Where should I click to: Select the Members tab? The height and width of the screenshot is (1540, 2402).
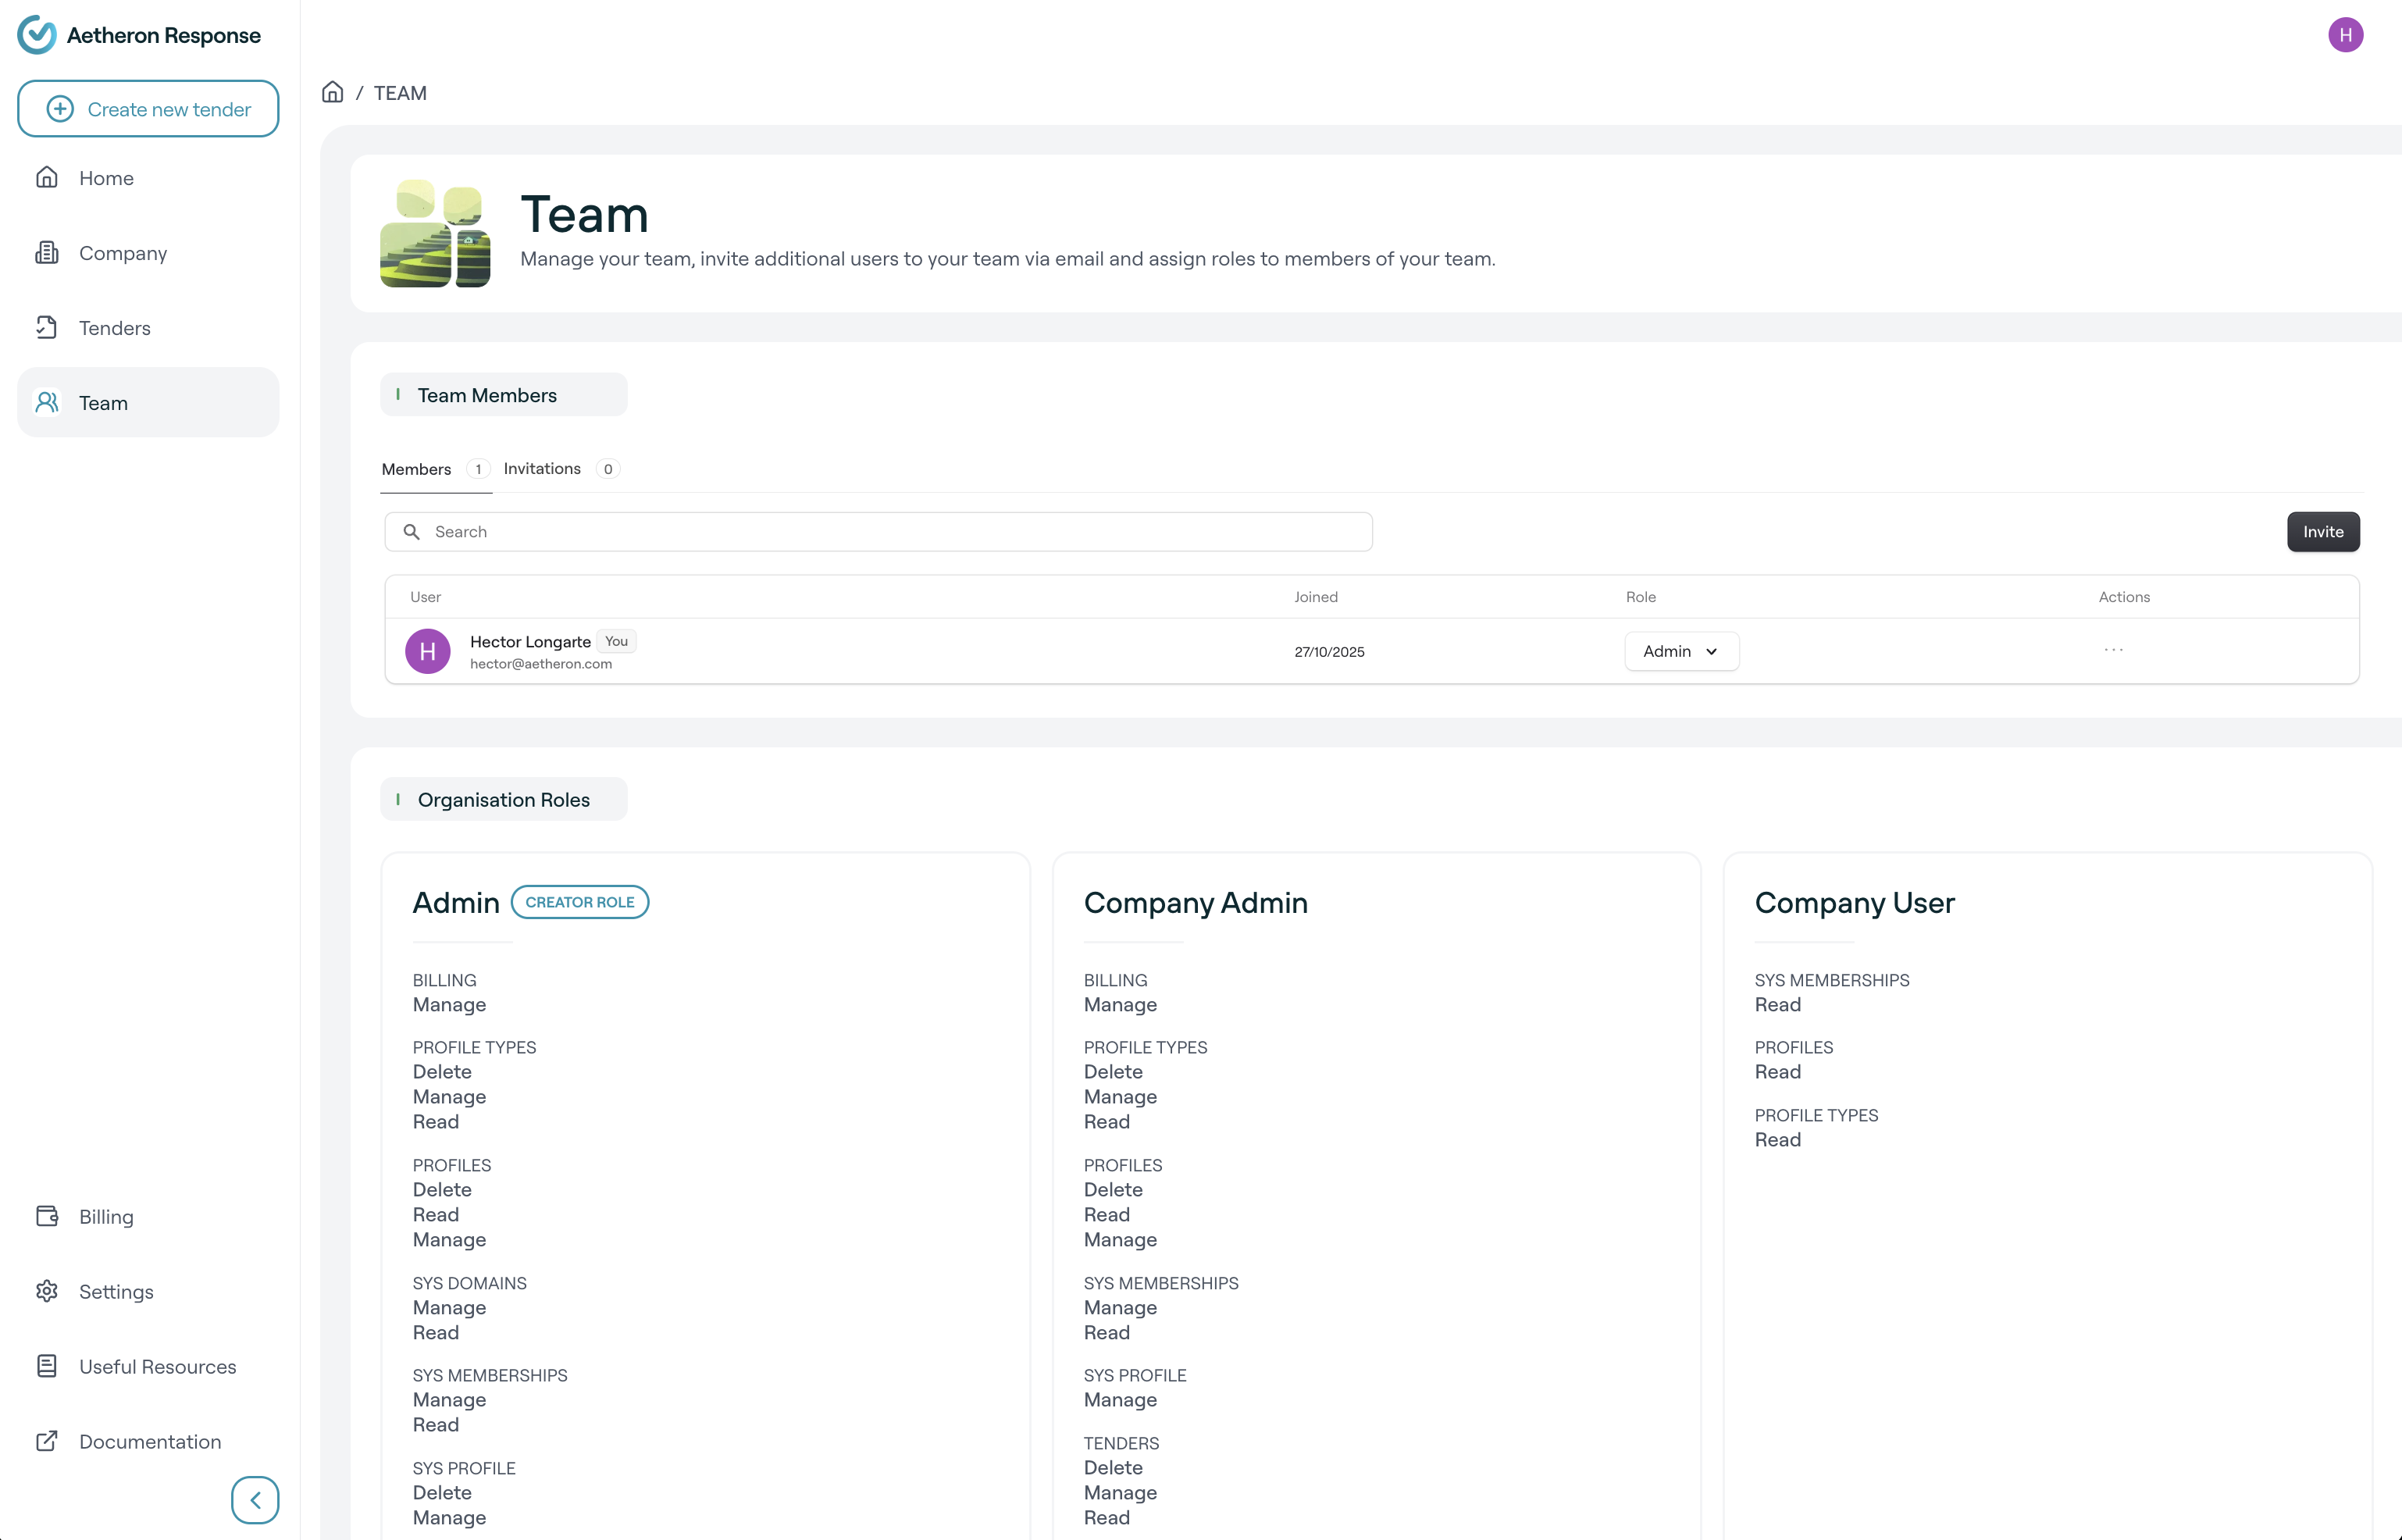coord(416,469)
